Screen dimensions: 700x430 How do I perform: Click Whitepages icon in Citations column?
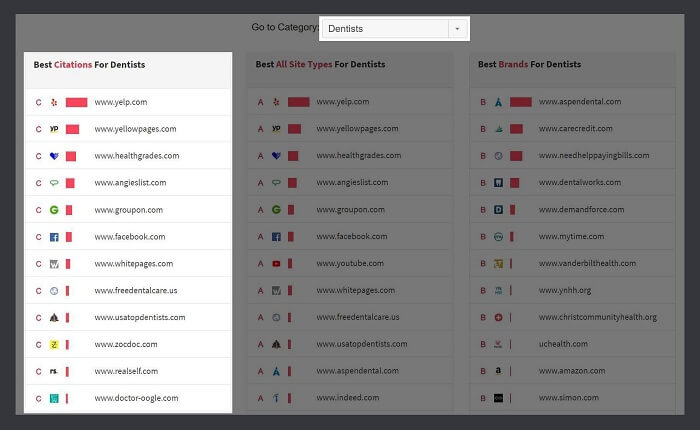[54, 264]
